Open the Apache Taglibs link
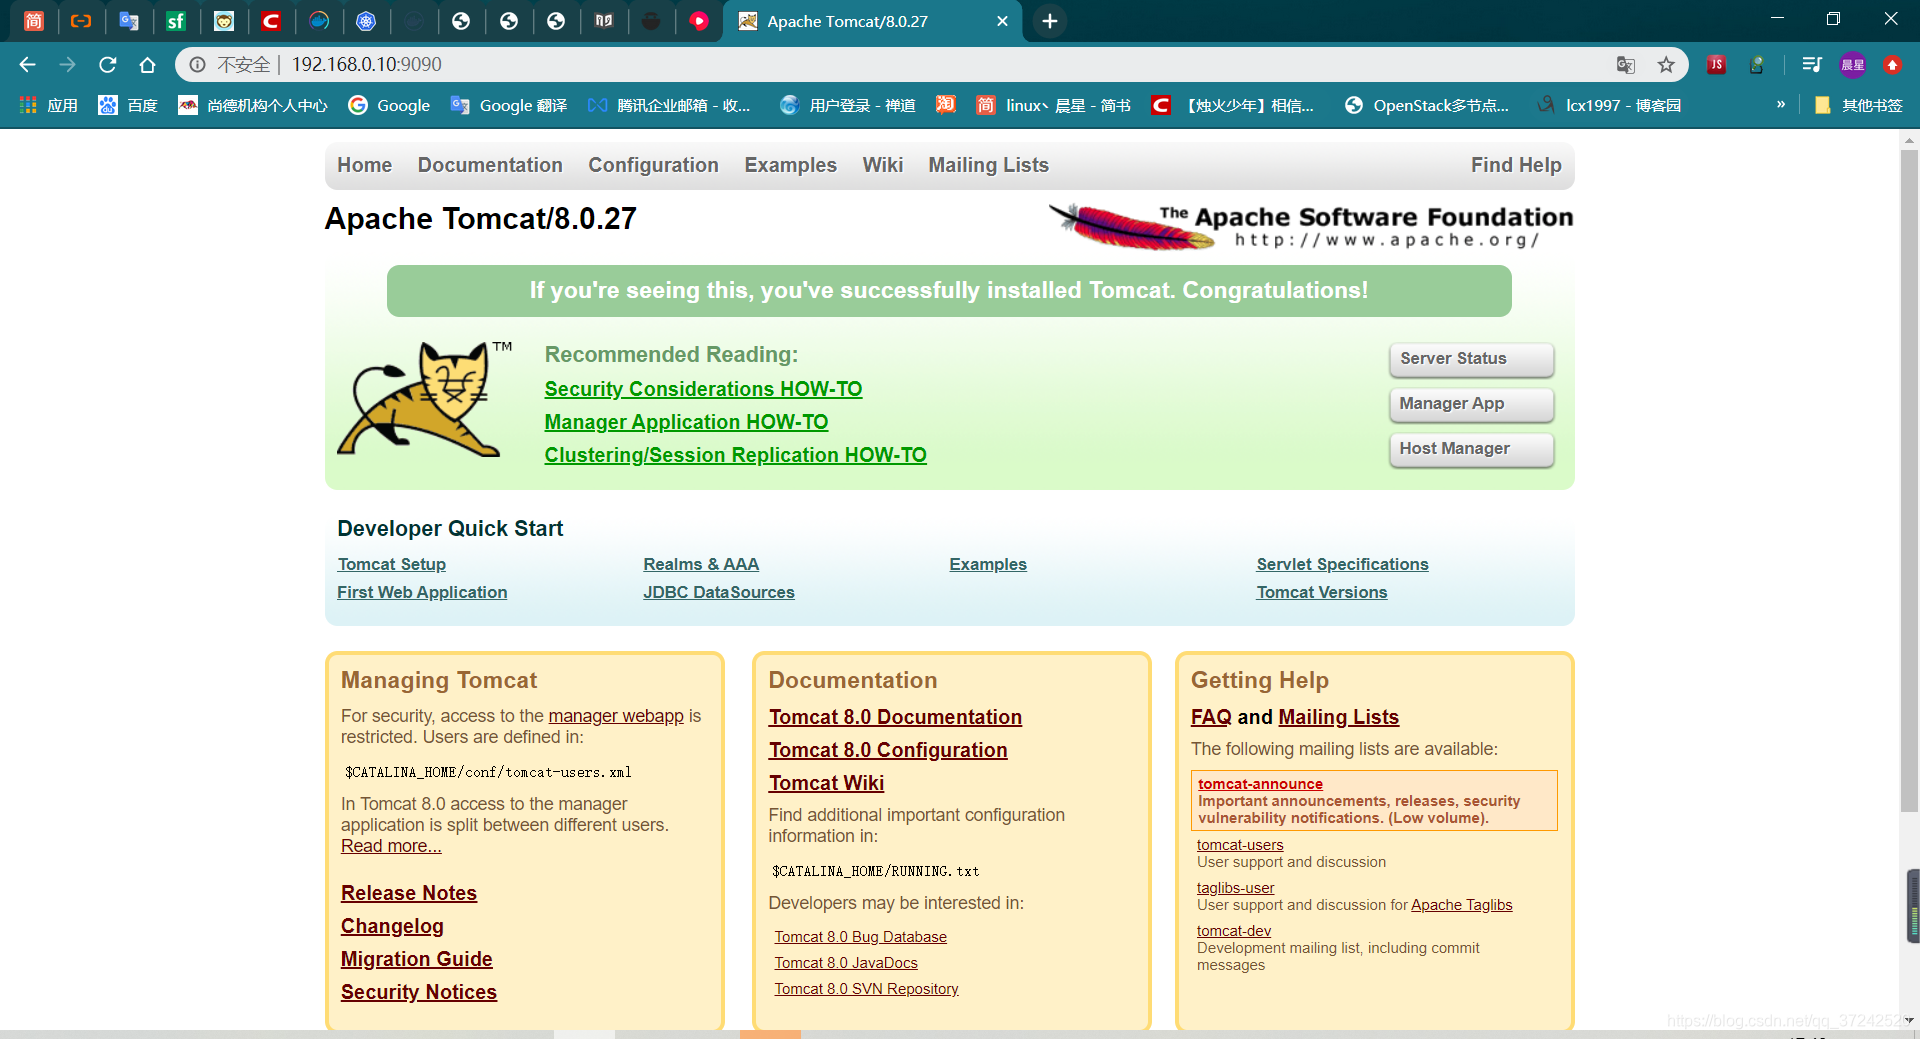The image size is (1920, 1039). tap(1461, 905)
